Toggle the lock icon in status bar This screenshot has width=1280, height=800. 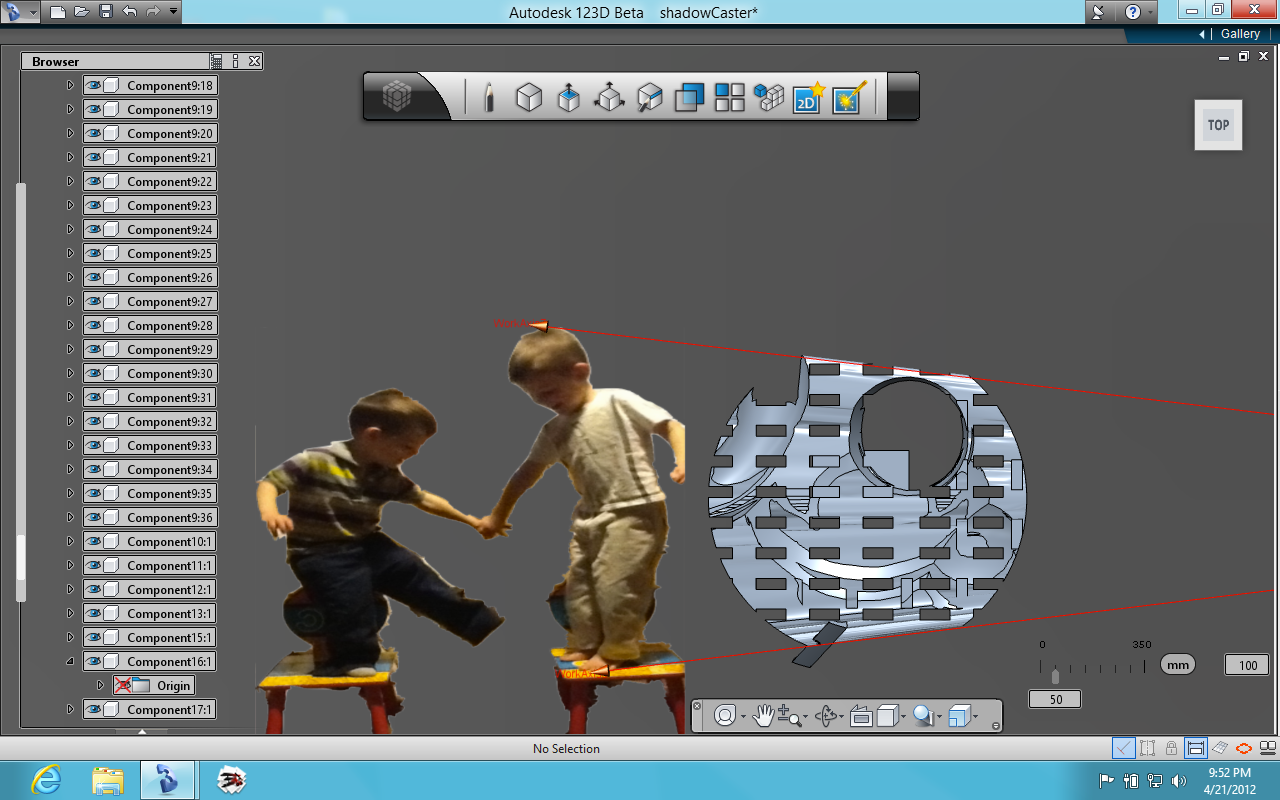point(1171,748)
